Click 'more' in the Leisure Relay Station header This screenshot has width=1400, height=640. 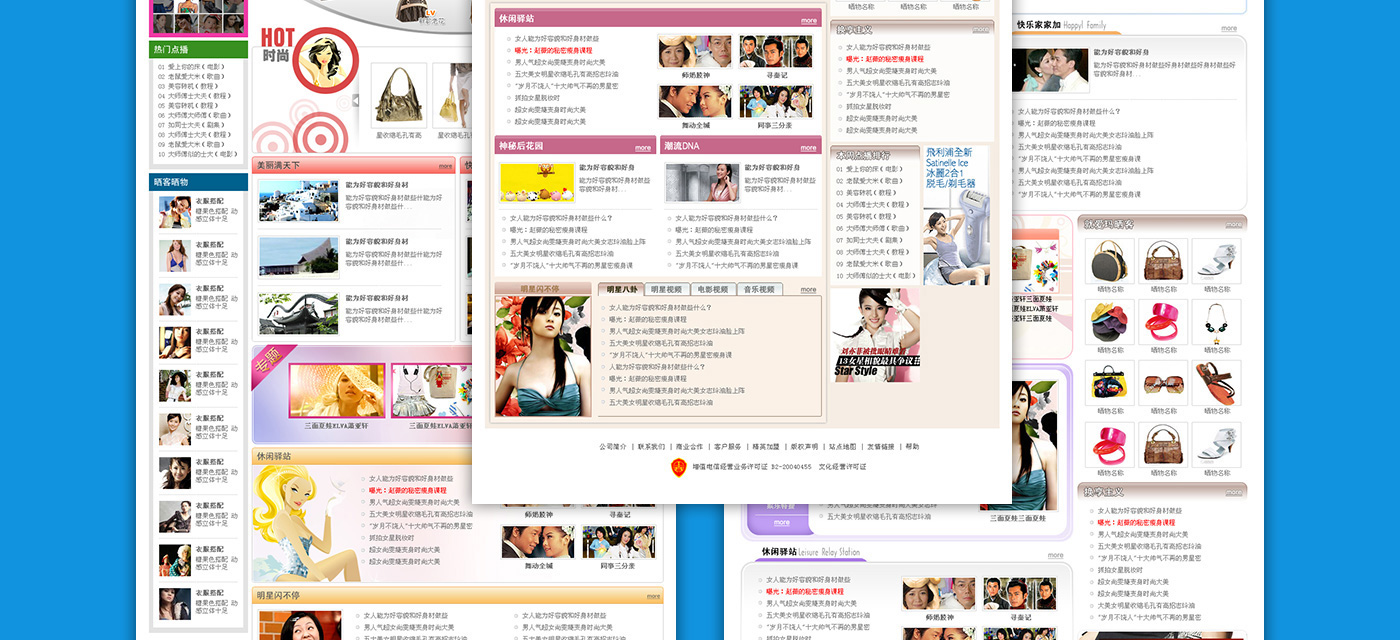tap(1055, 555)
